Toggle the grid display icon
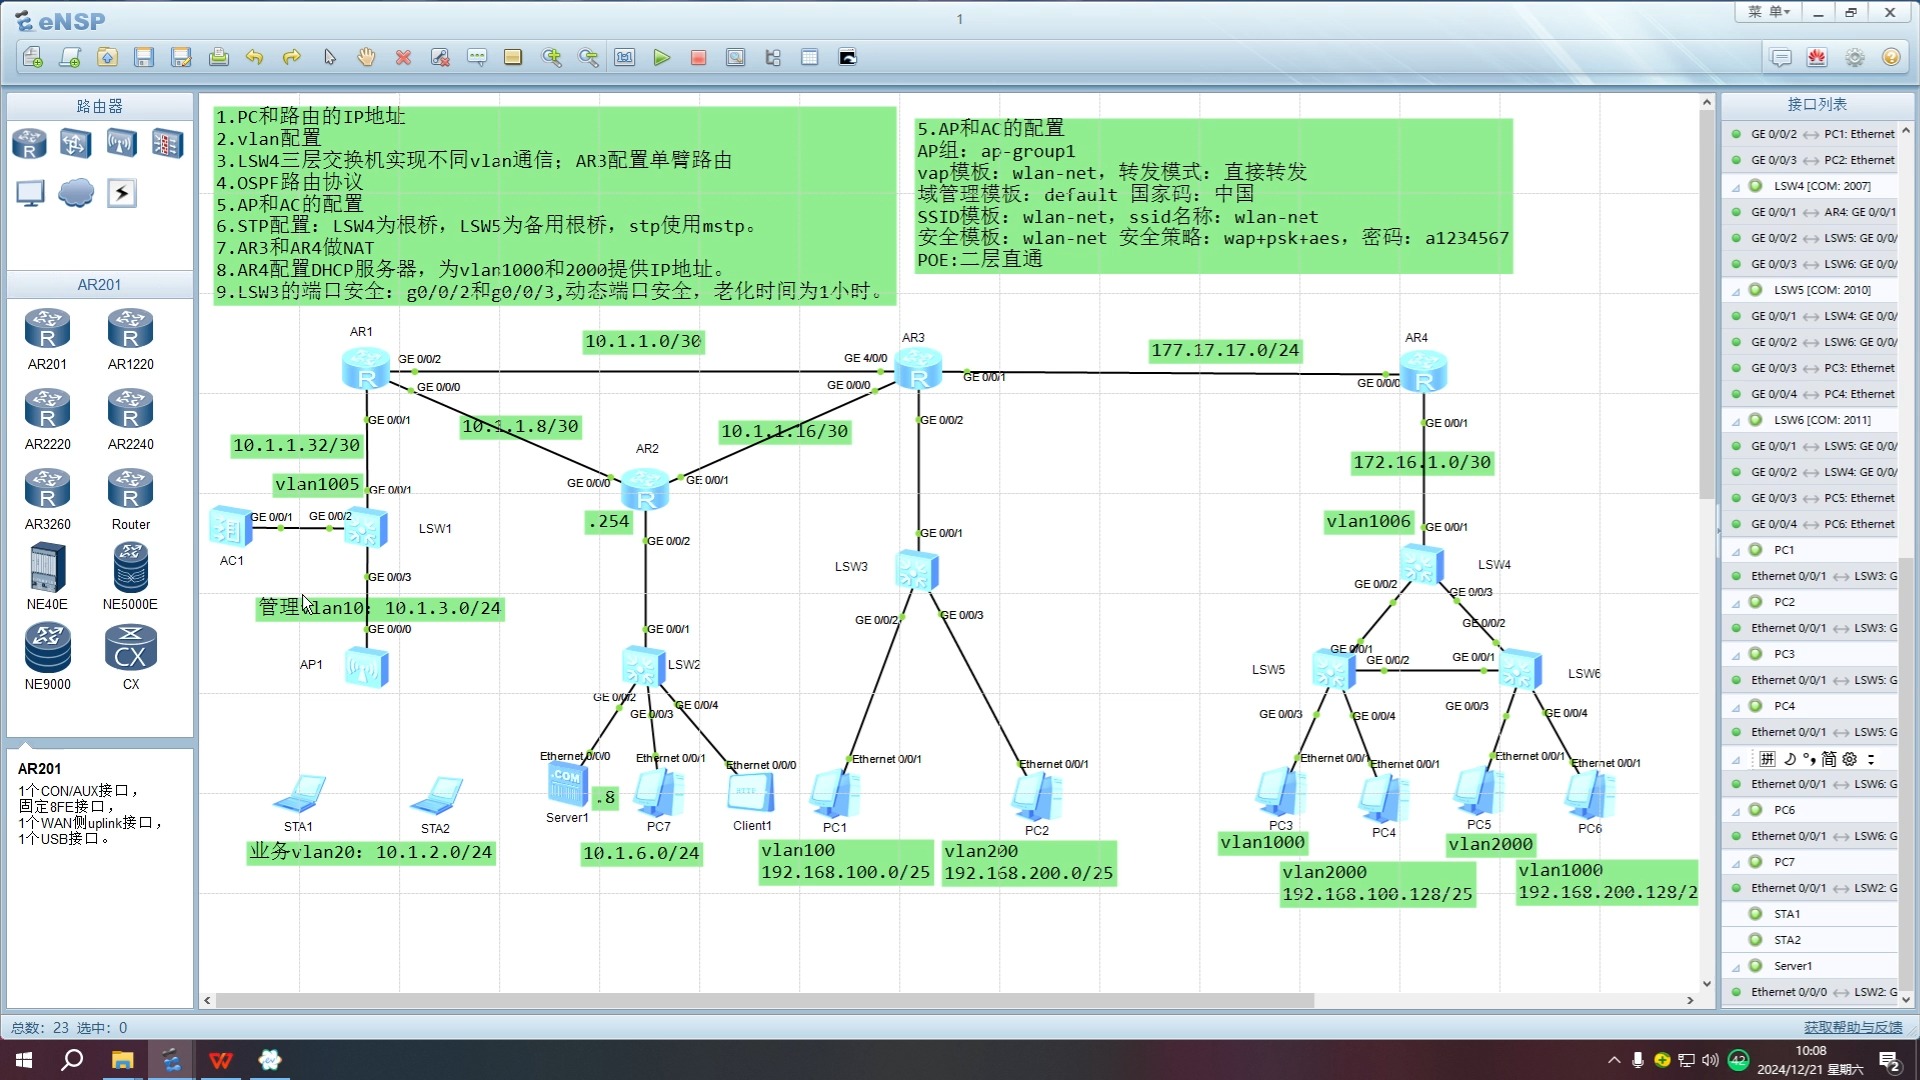1920x1080 pixels. (810, 57)
